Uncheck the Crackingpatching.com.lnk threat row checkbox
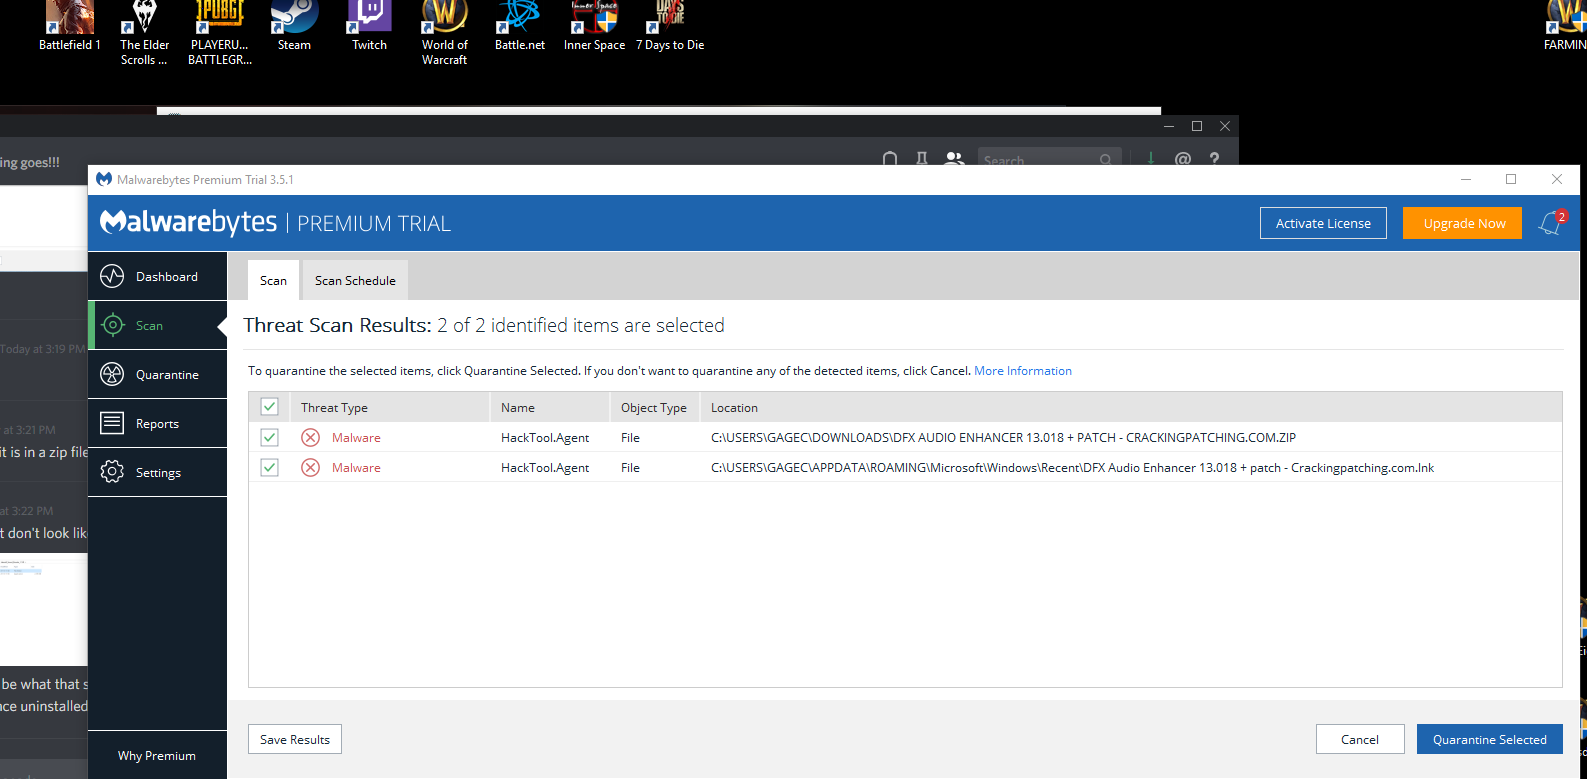This screenshot has width=1587, height=779. click(269, 467)
